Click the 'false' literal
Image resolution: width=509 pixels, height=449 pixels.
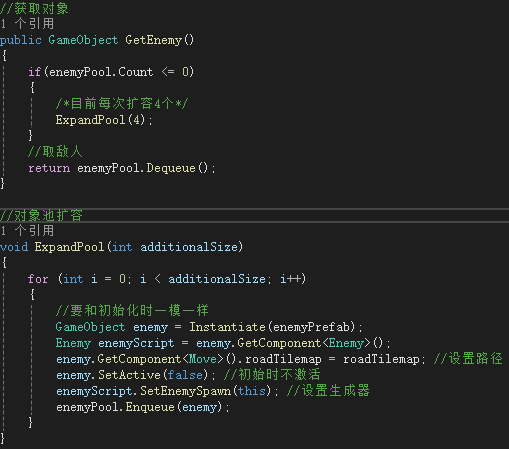click(x=185, y=375)
